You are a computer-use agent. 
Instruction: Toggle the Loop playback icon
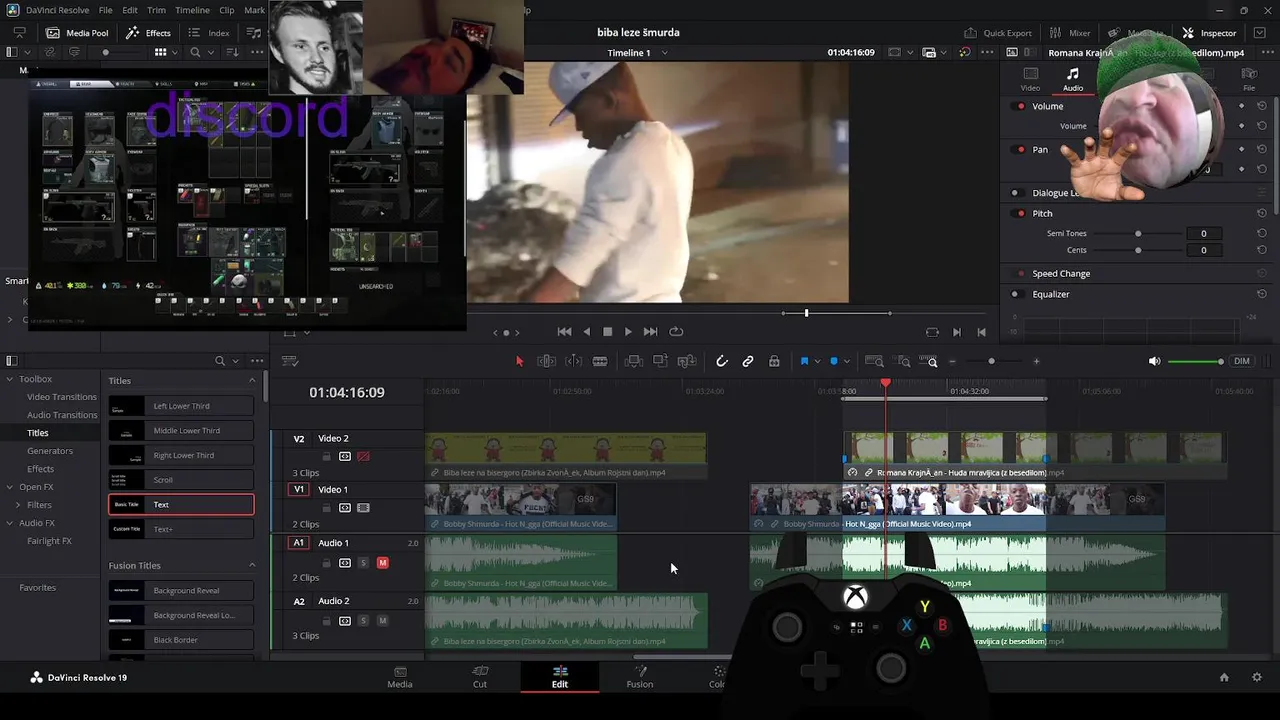click(x=676, y=332)
